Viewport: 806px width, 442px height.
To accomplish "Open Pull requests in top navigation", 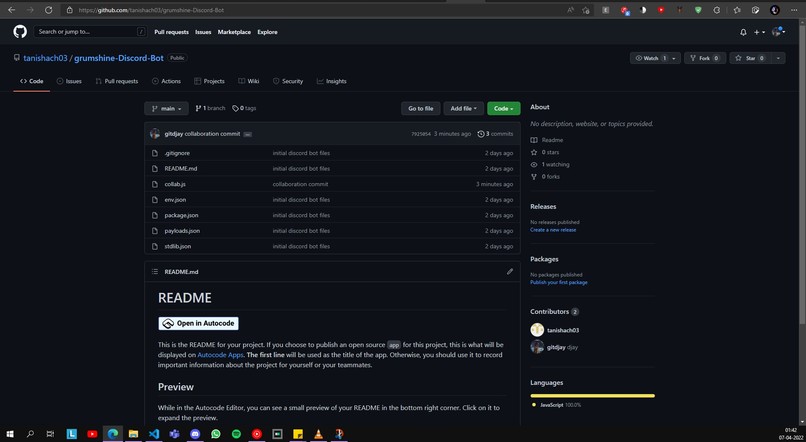I will (x=171, y=32).
